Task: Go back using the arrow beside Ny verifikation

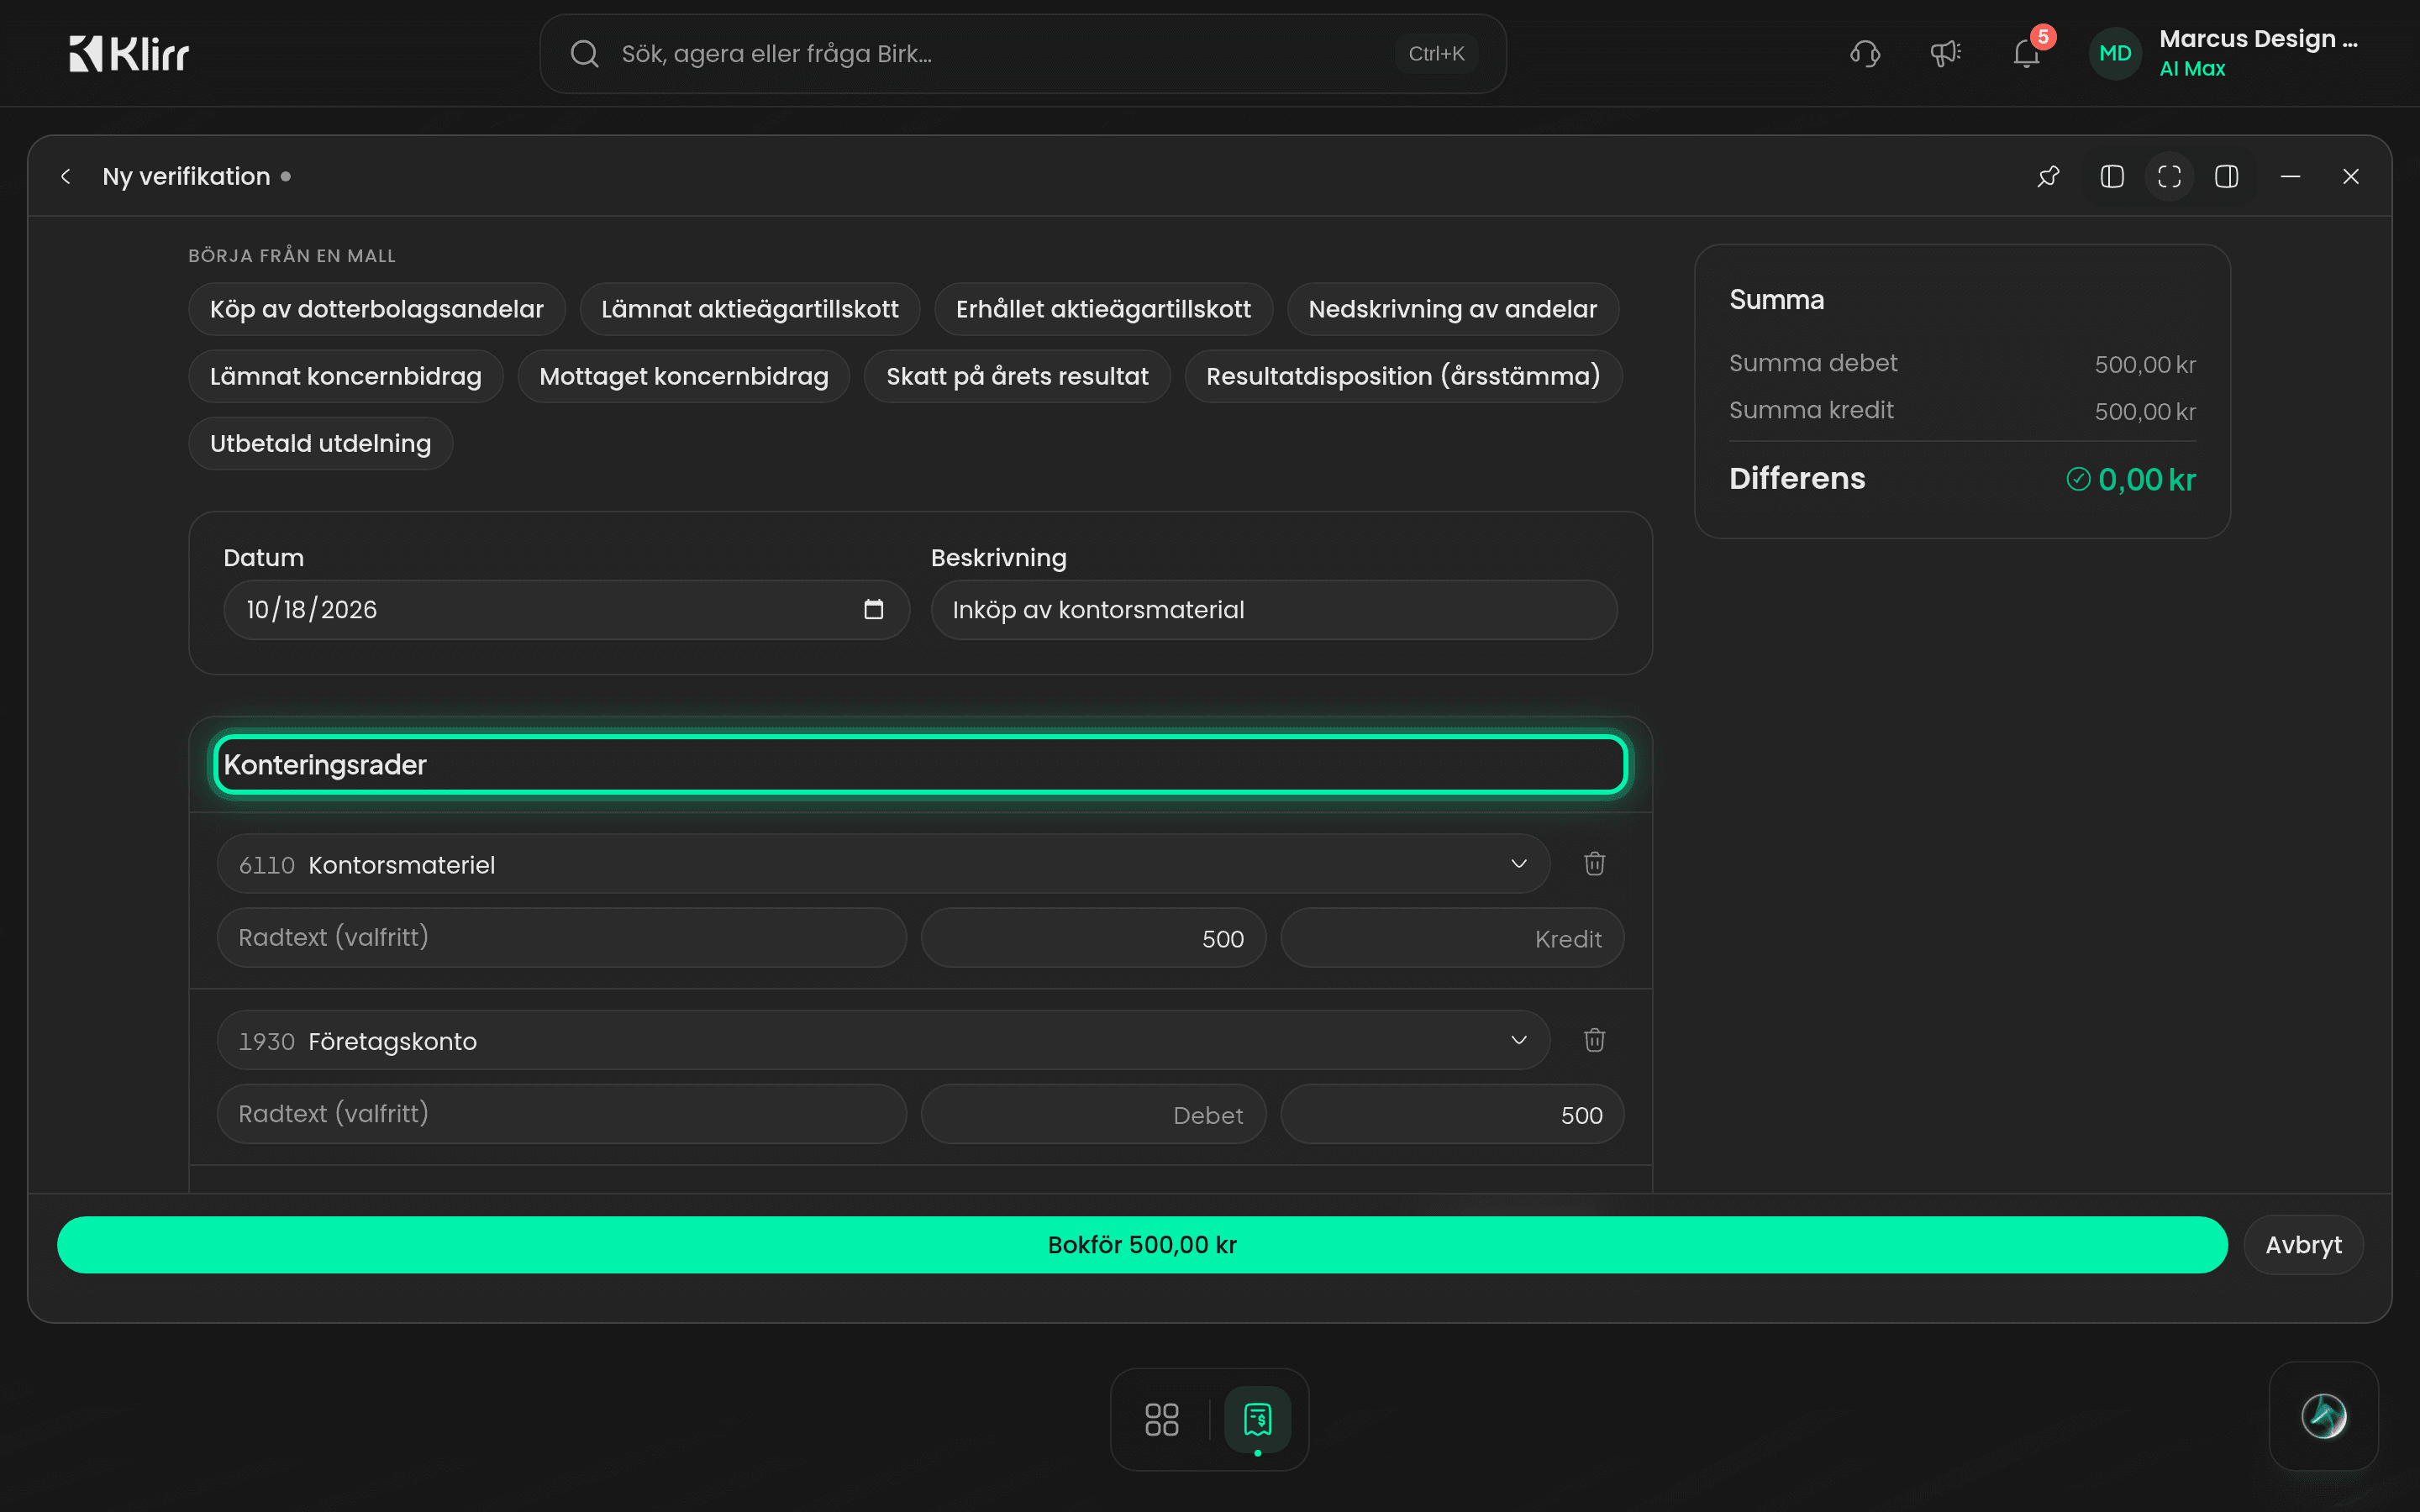Action: tap(66, 177)
